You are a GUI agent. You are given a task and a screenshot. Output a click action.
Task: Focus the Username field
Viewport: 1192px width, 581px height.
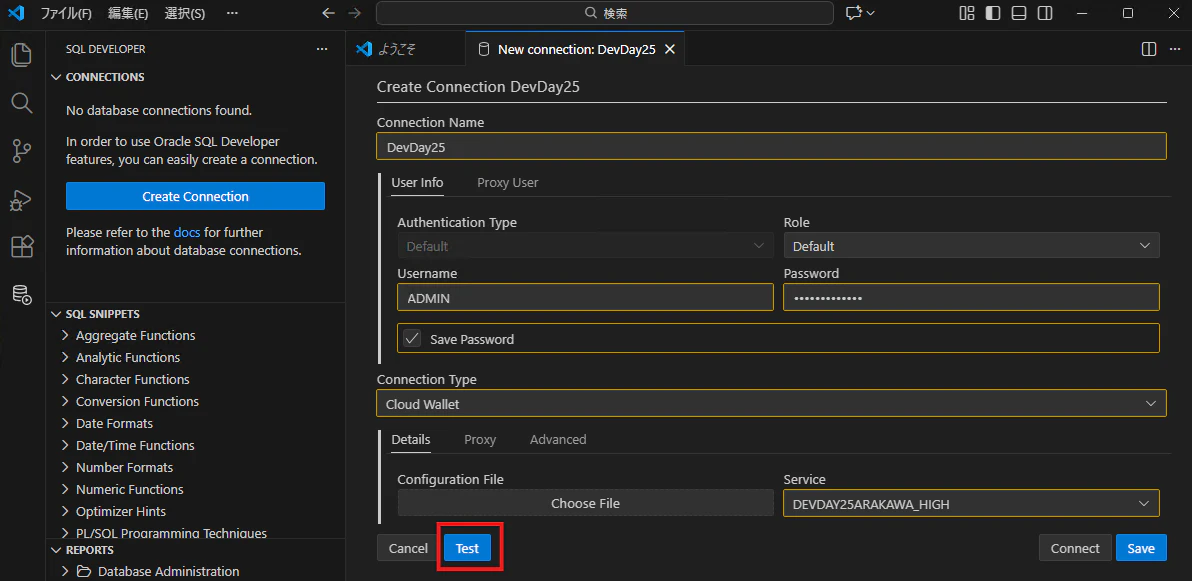pos(585,298)
